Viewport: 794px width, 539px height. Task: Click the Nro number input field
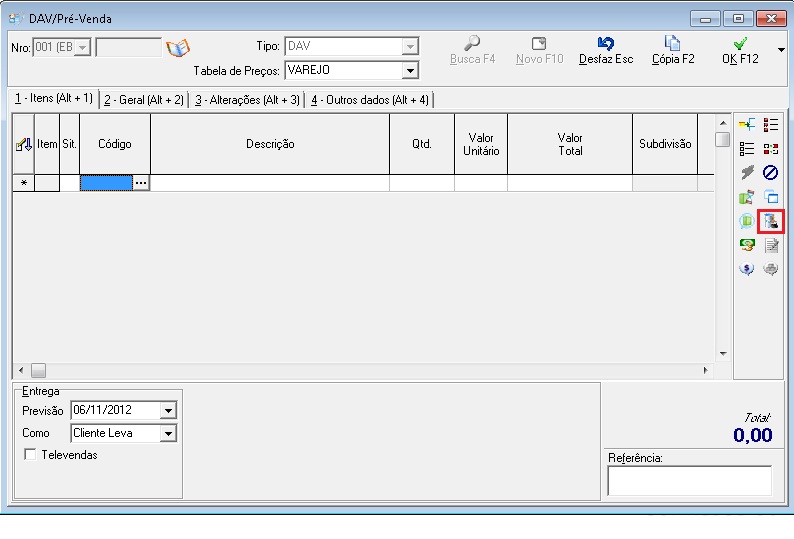pos(129,48)
